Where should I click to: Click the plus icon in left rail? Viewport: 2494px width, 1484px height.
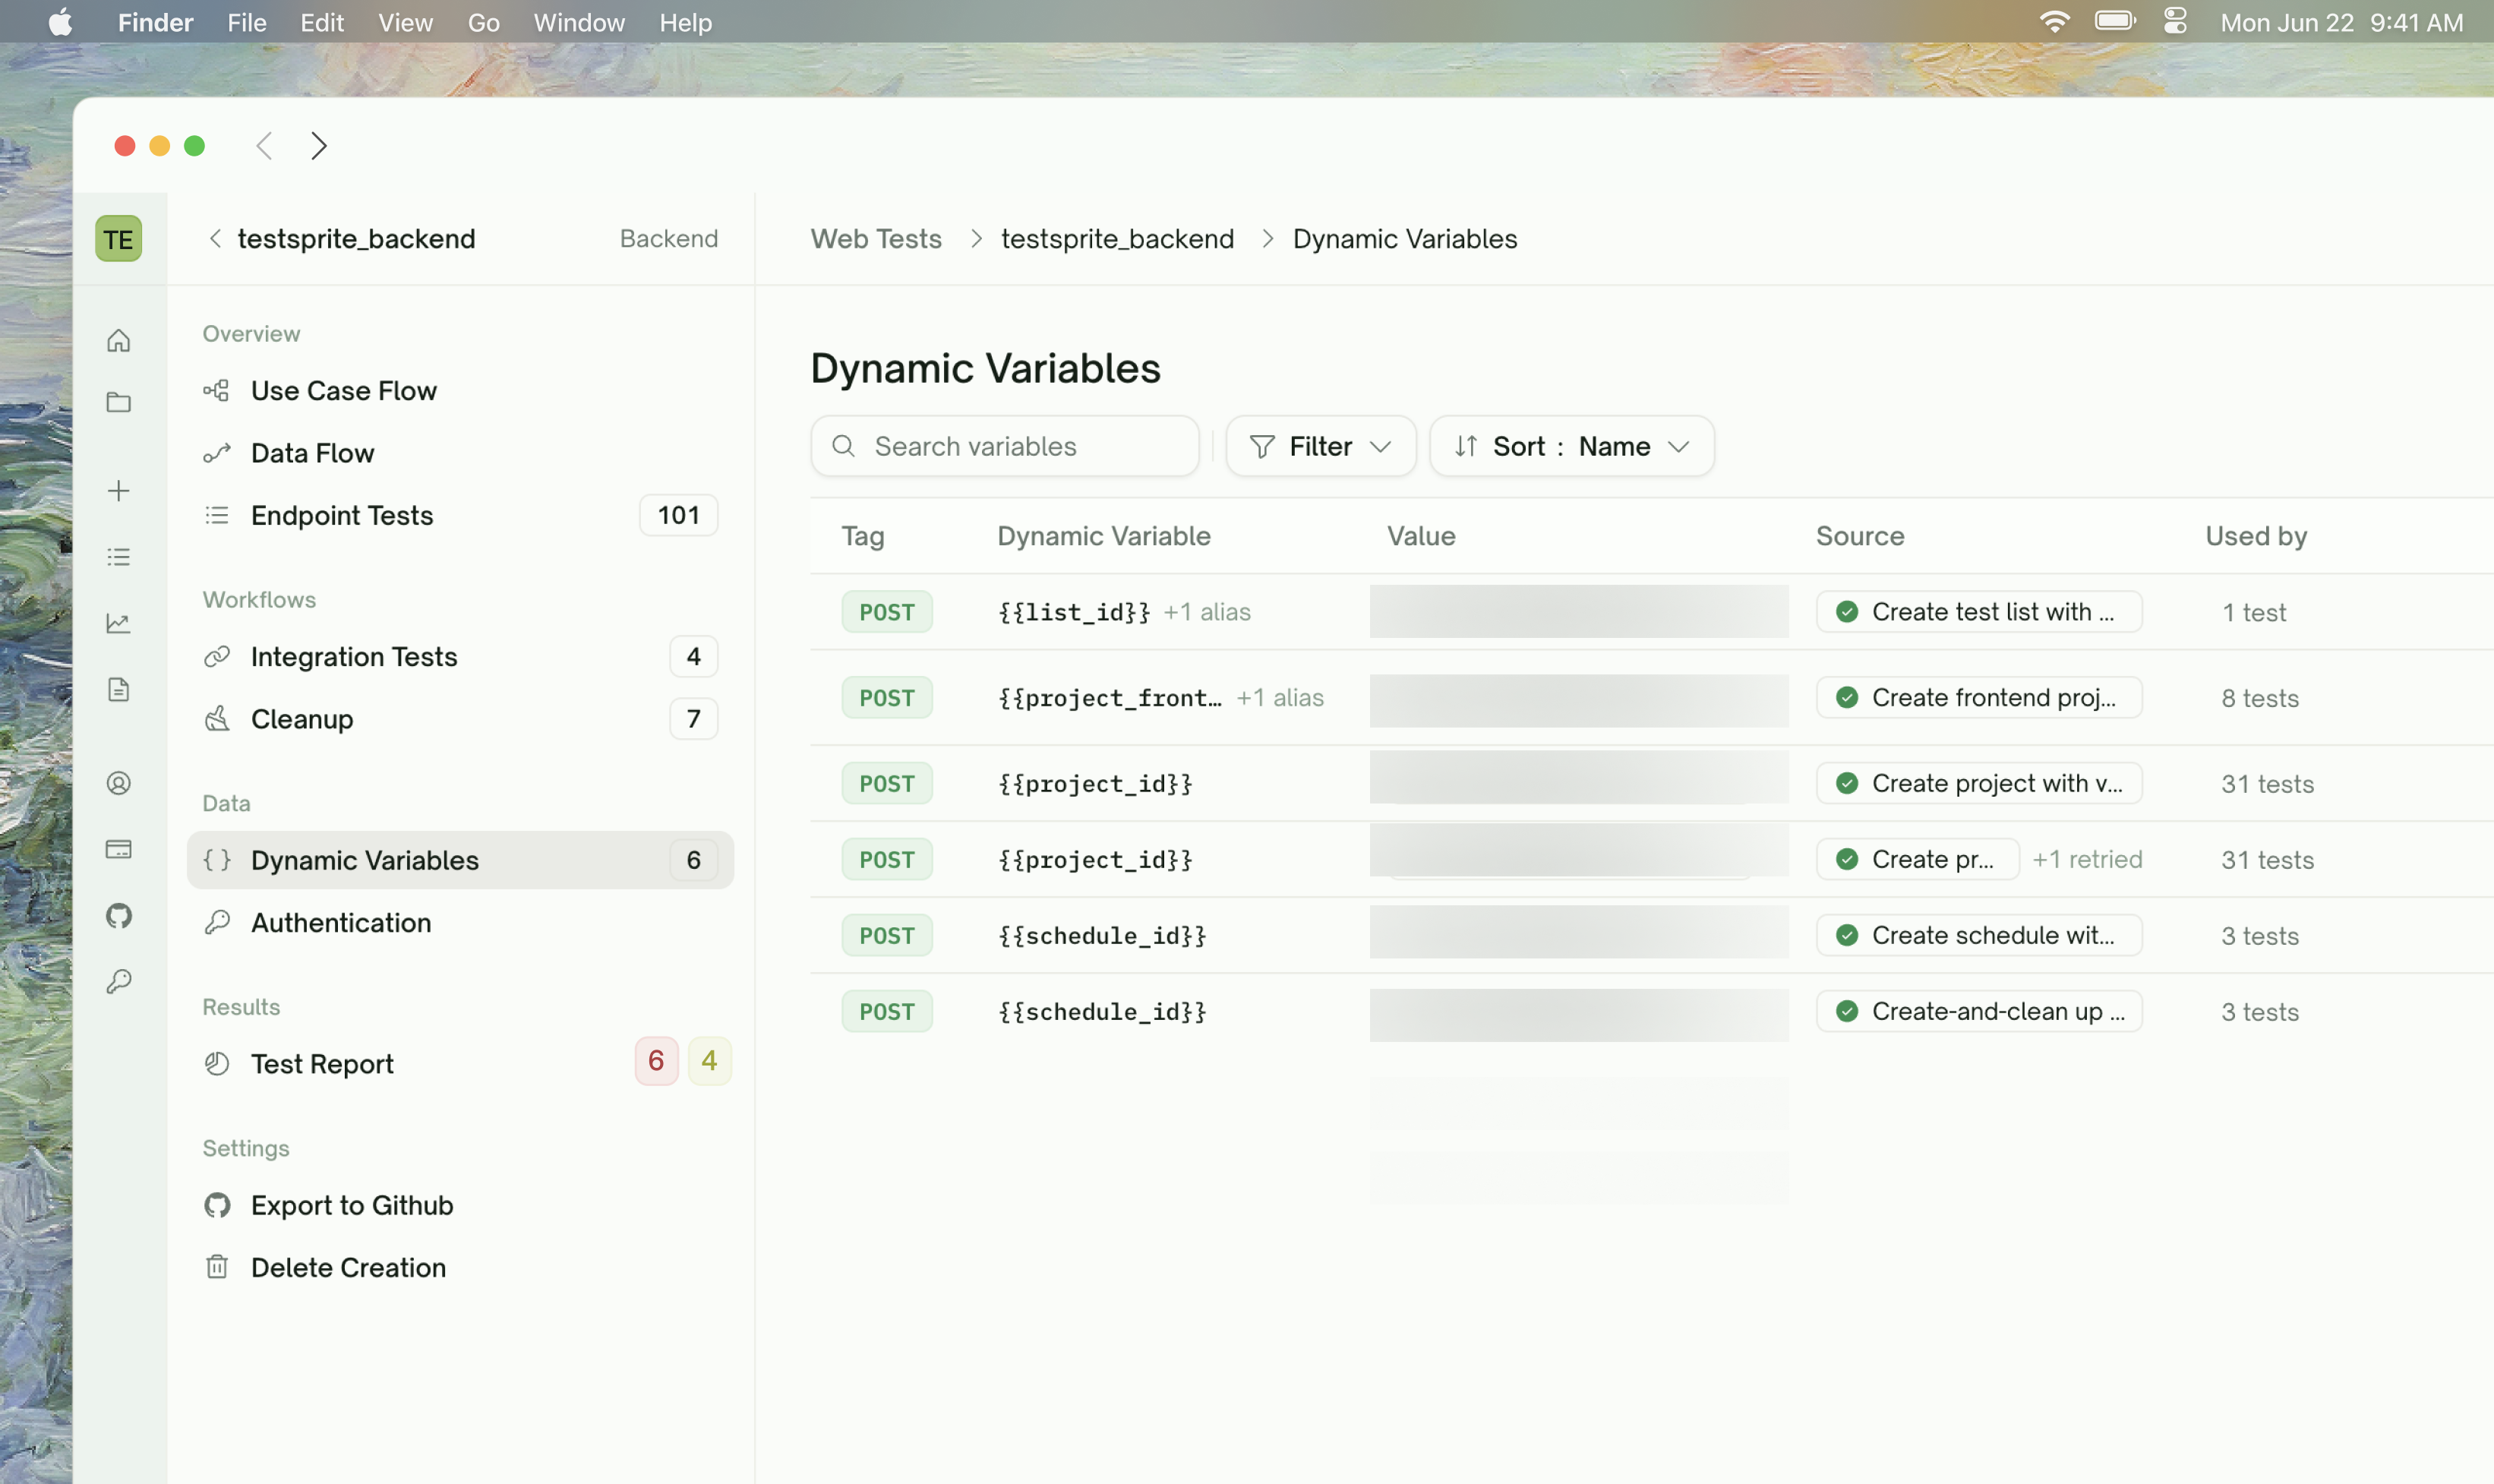pyautogui.click(x=118, y=491)
